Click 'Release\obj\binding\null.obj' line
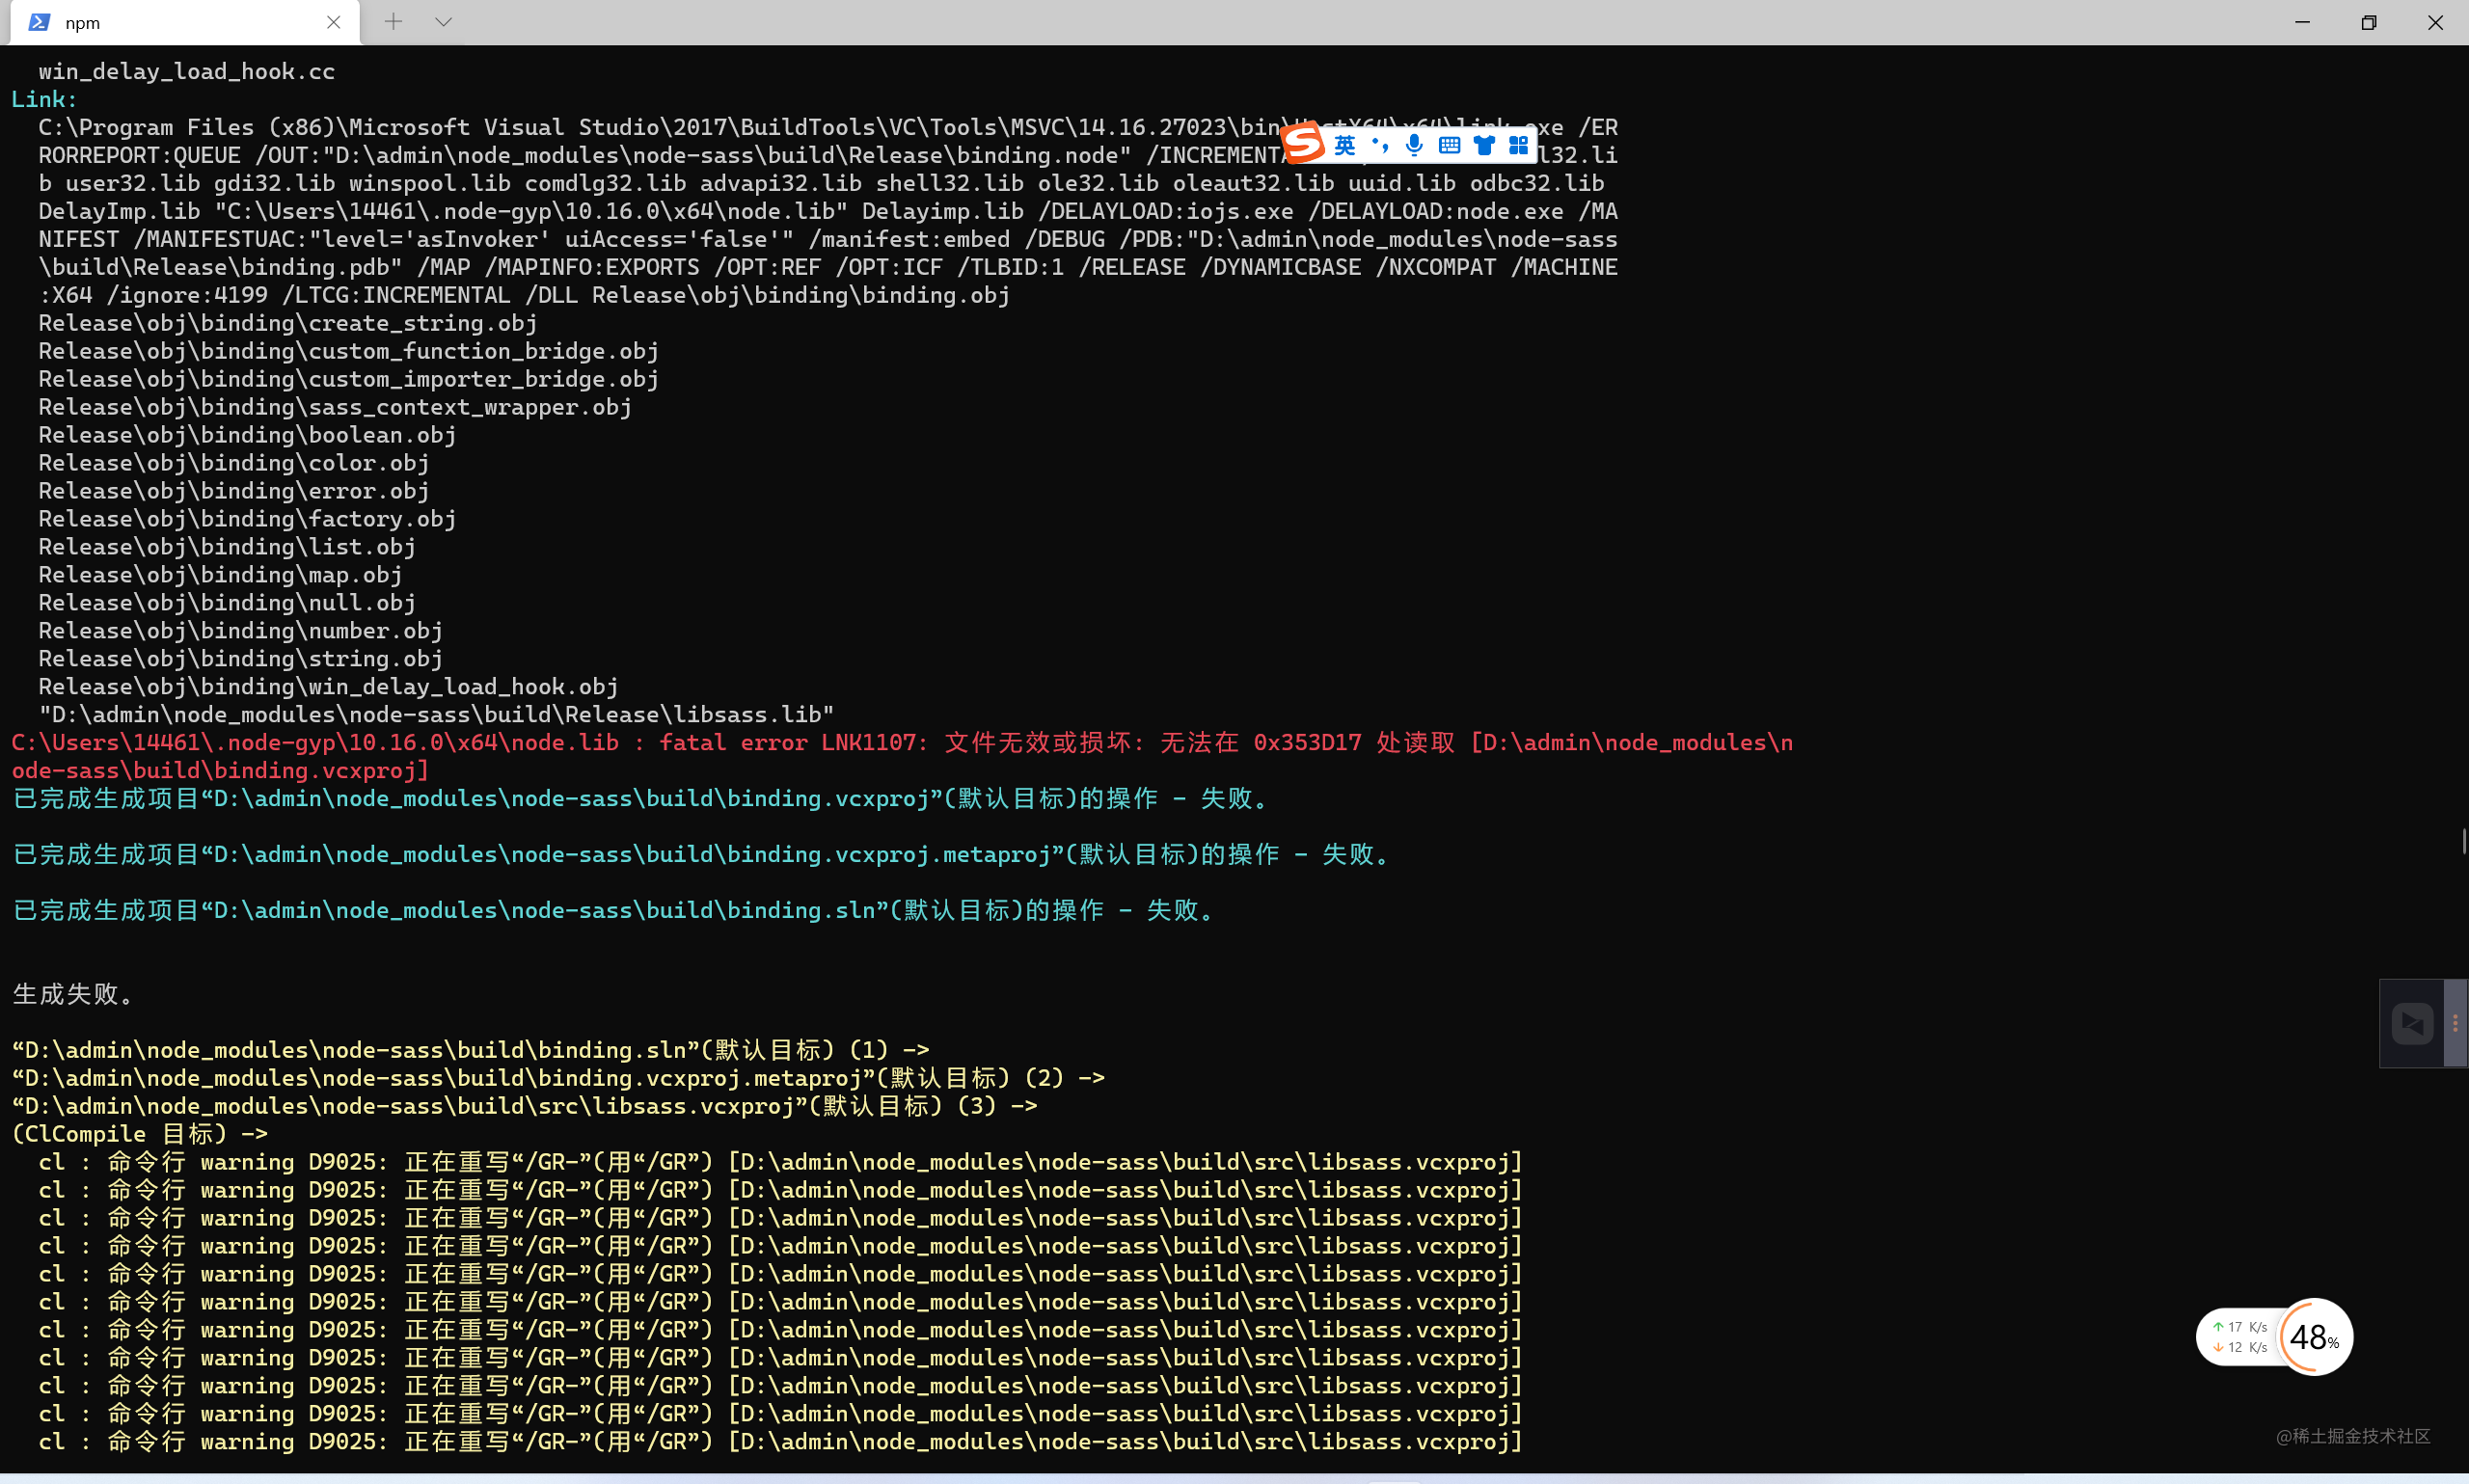The height and width of the screenshot is (1484, 2469). [x=227, y=603]
